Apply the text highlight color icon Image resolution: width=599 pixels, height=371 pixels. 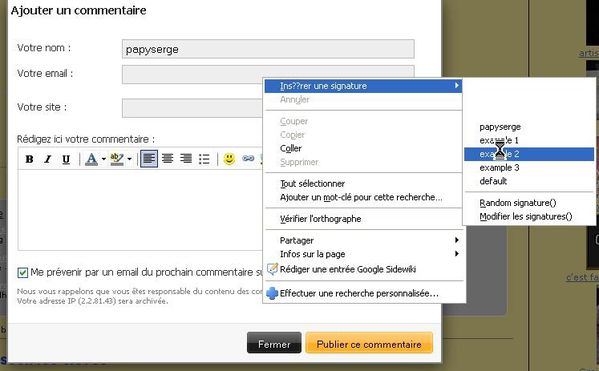[117, 159]
